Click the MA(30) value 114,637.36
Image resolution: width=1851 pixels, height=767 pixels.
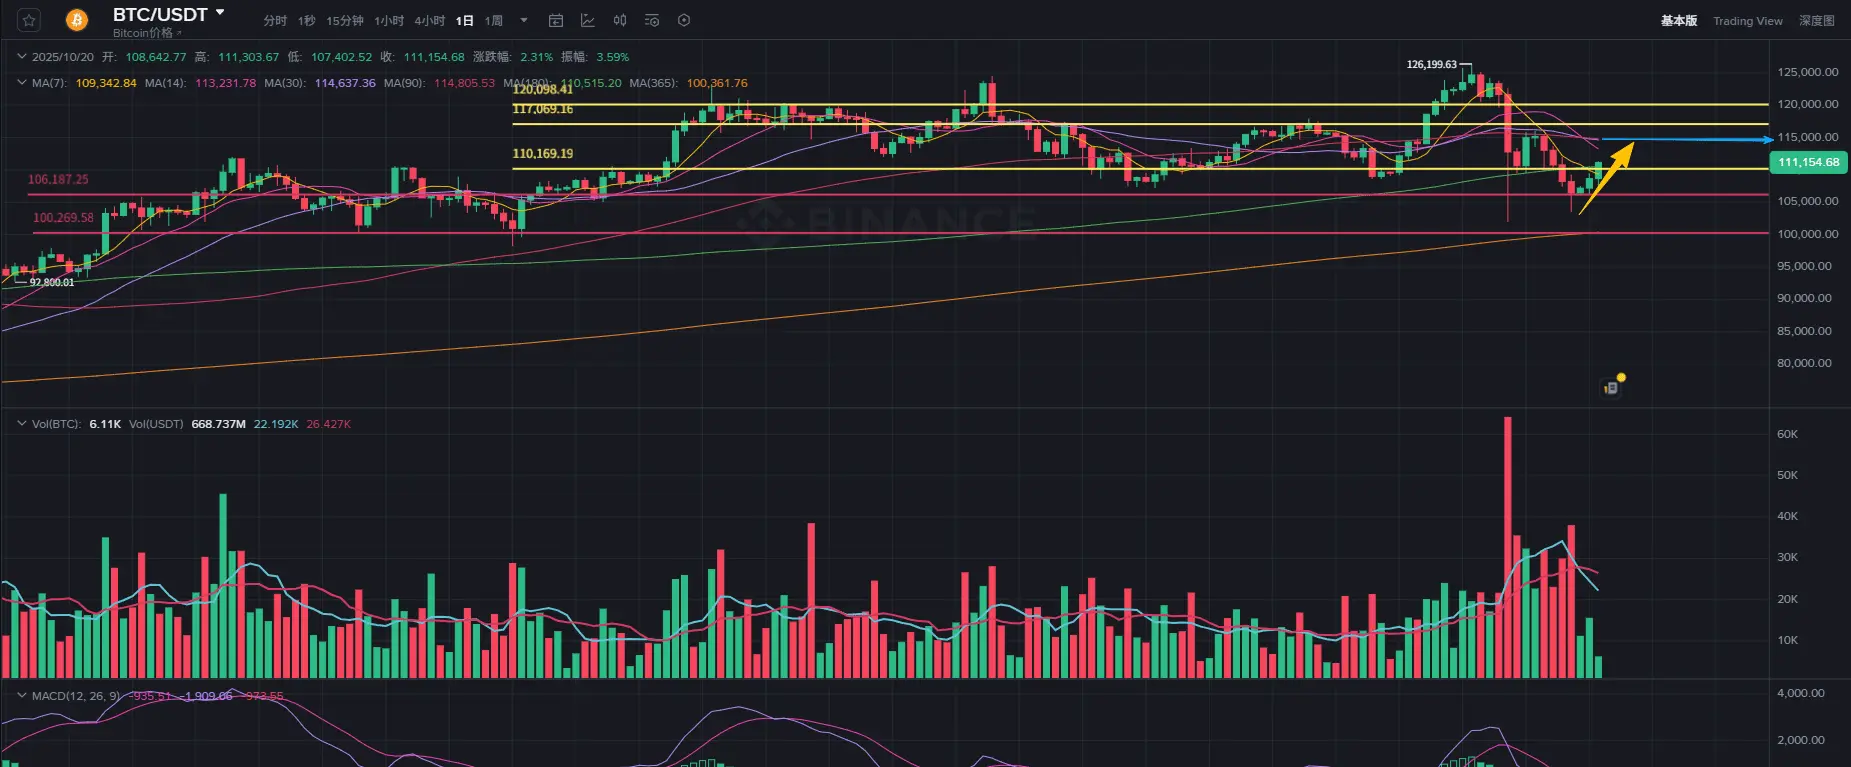(x=345, y=83)
